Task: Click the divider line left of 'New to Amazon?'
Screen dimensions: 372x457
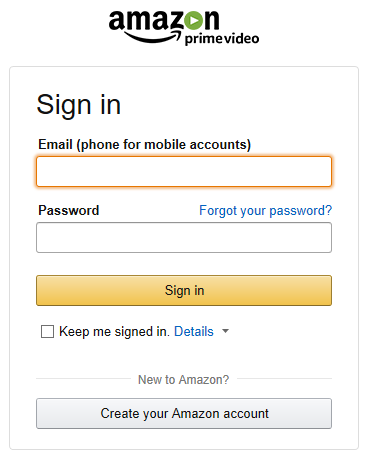Action: 83,379
